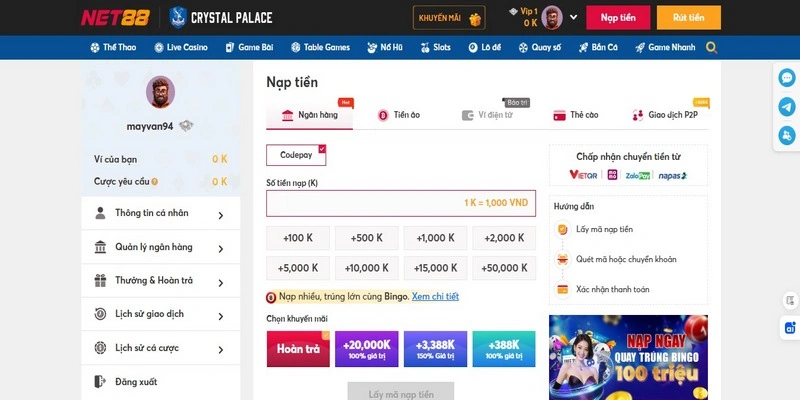This screenshot has width=800, height=400.
Task: Open Thưởng & Hoàn trả section
Action: coord(161,281)
